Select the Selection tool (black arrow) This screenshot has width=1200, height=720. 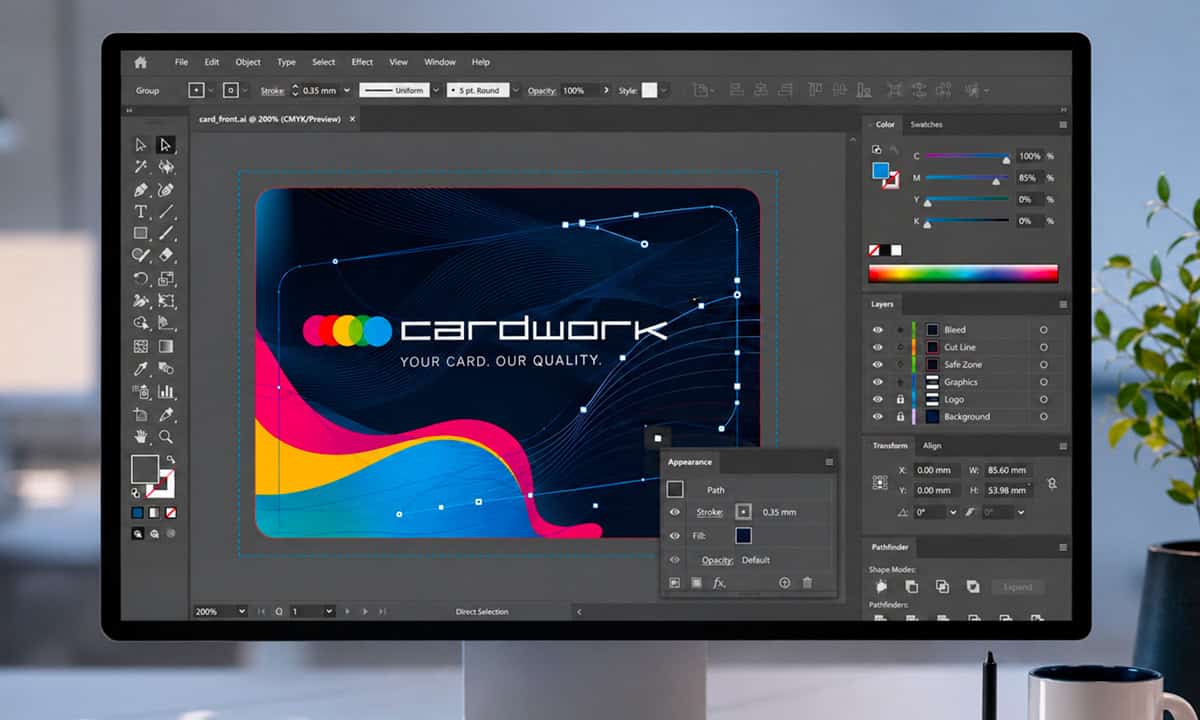[x=141, y=146]
